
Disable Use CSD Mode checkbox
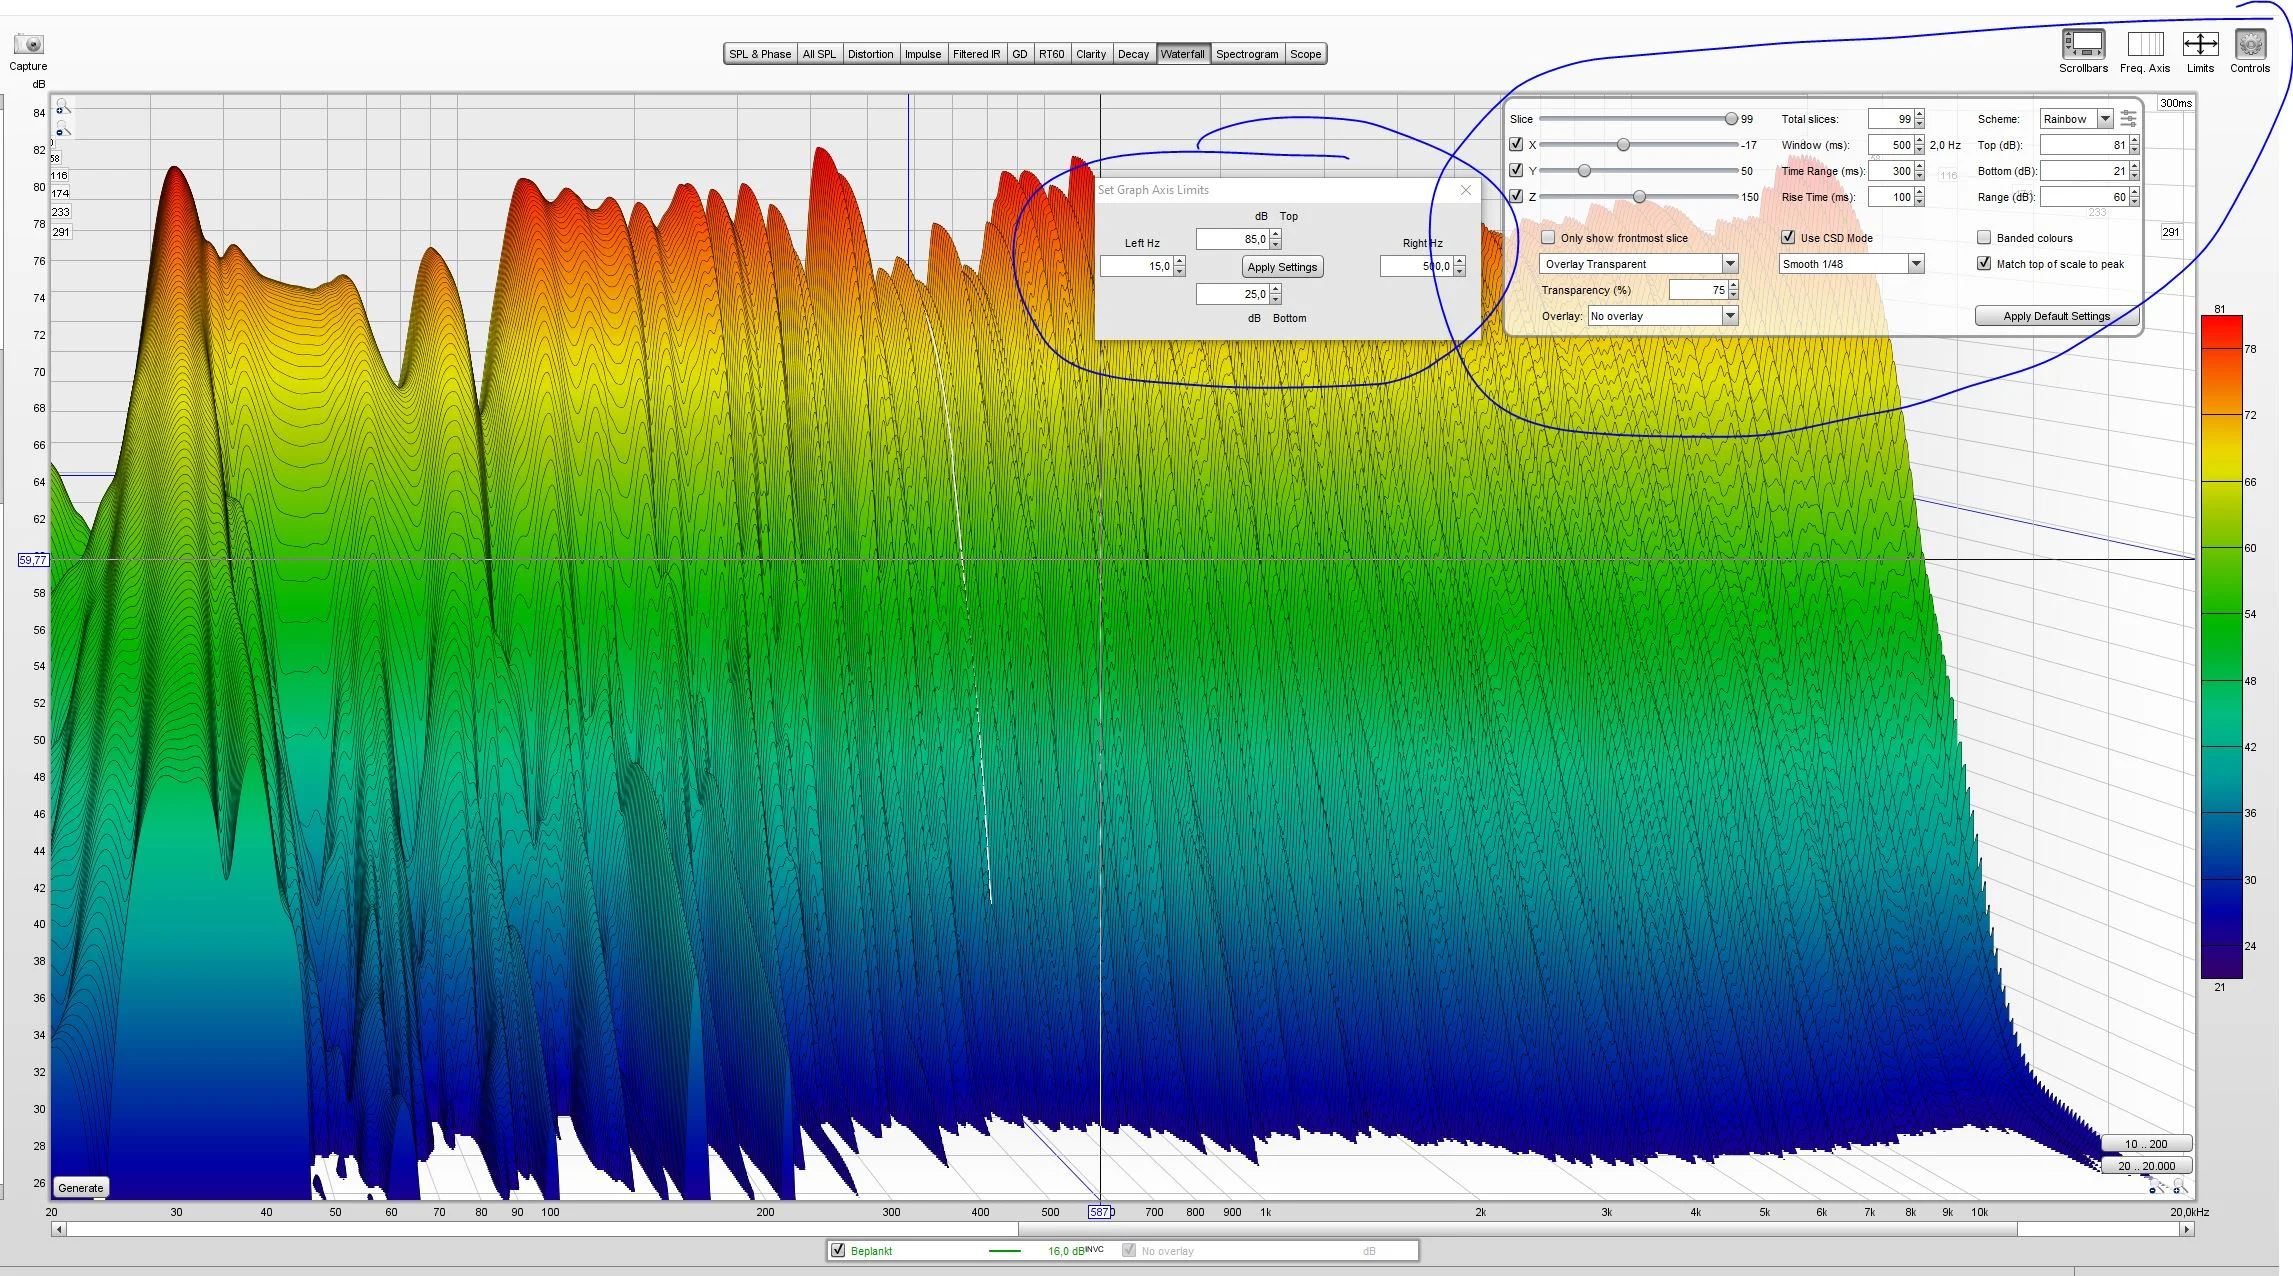[1788, 238]
